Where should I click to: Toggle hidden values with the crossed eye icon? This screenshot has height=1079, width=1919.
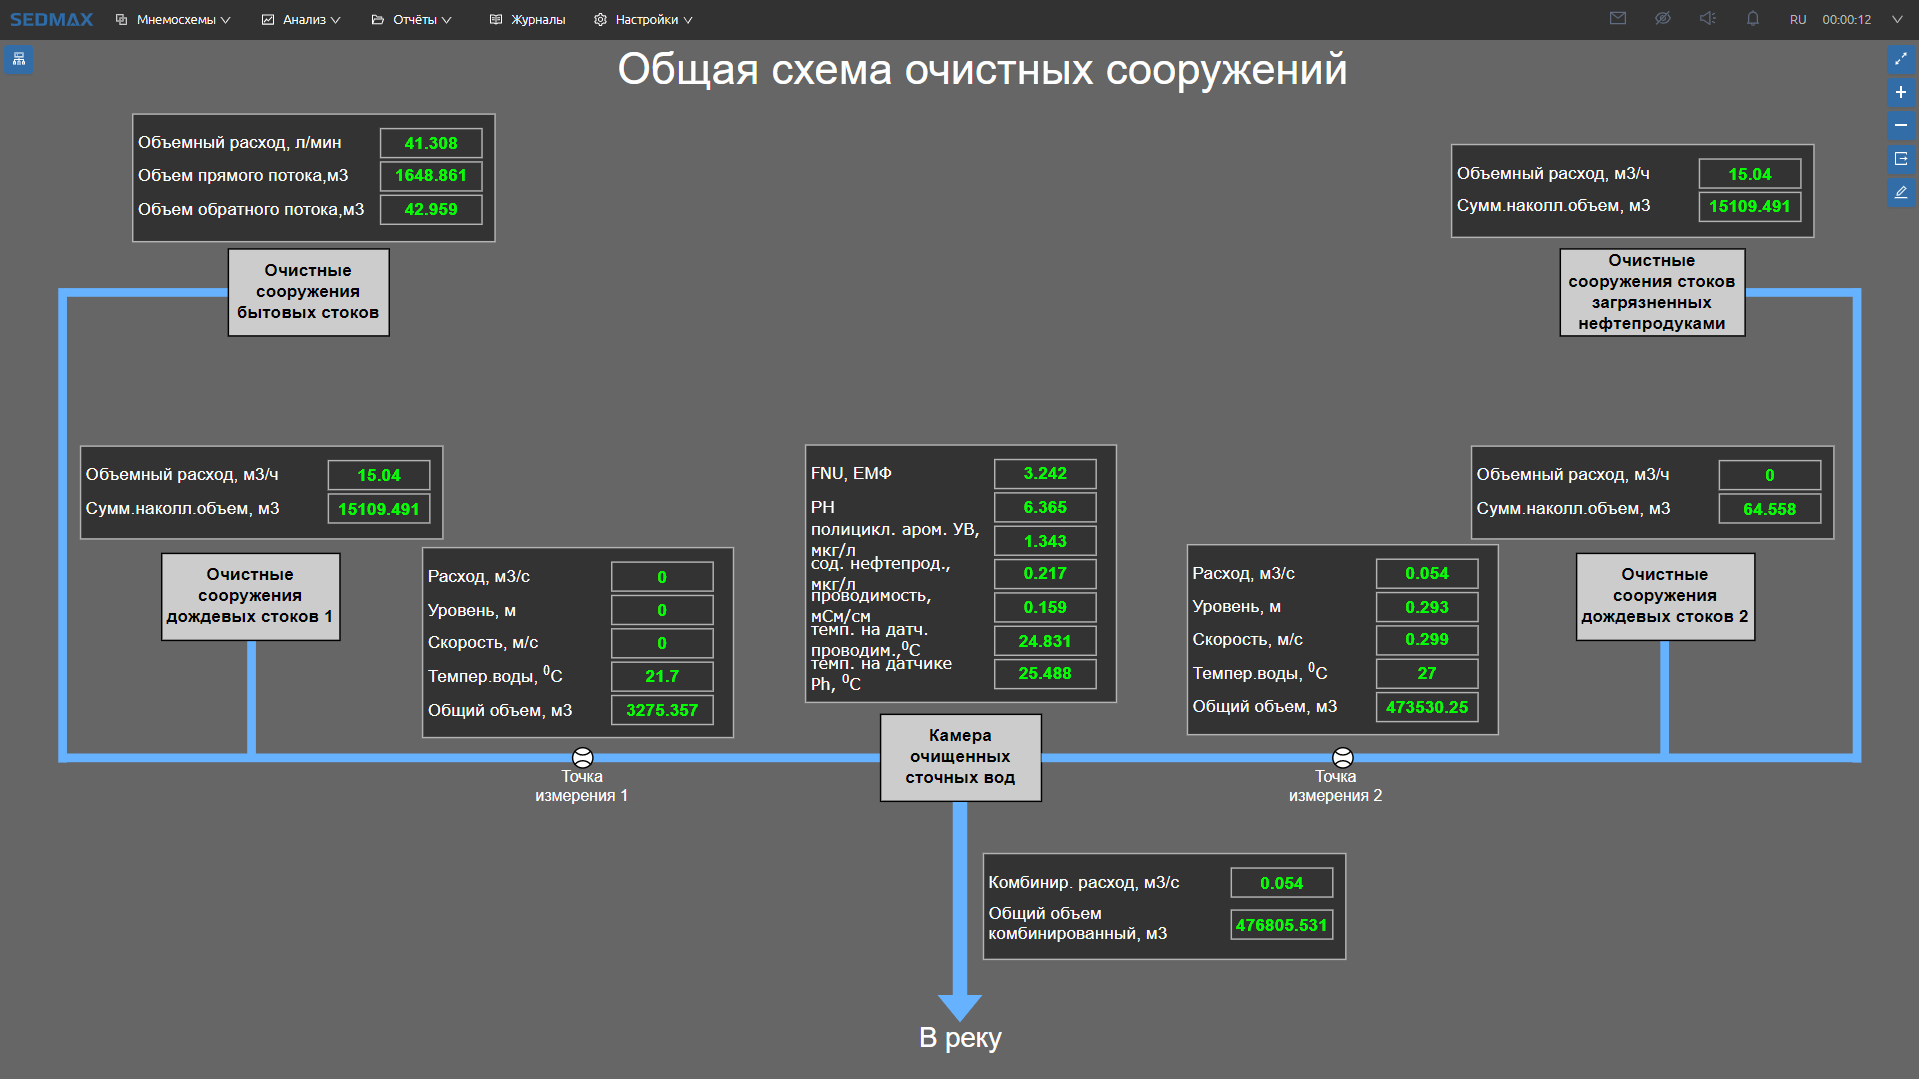point(1662,18)
